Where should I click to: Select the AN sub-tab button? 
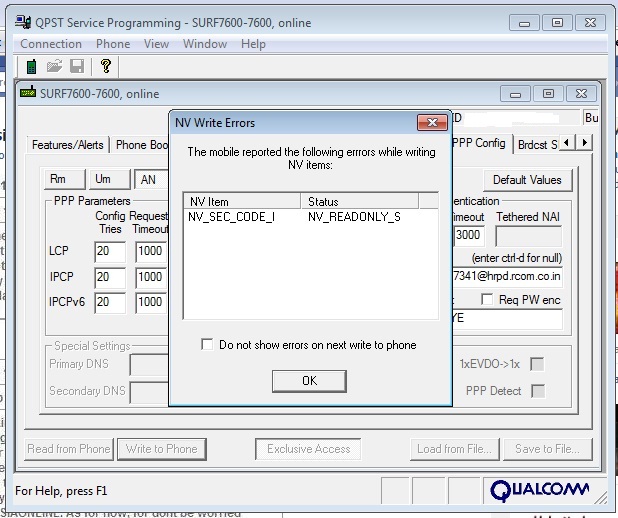coord(151,180)
